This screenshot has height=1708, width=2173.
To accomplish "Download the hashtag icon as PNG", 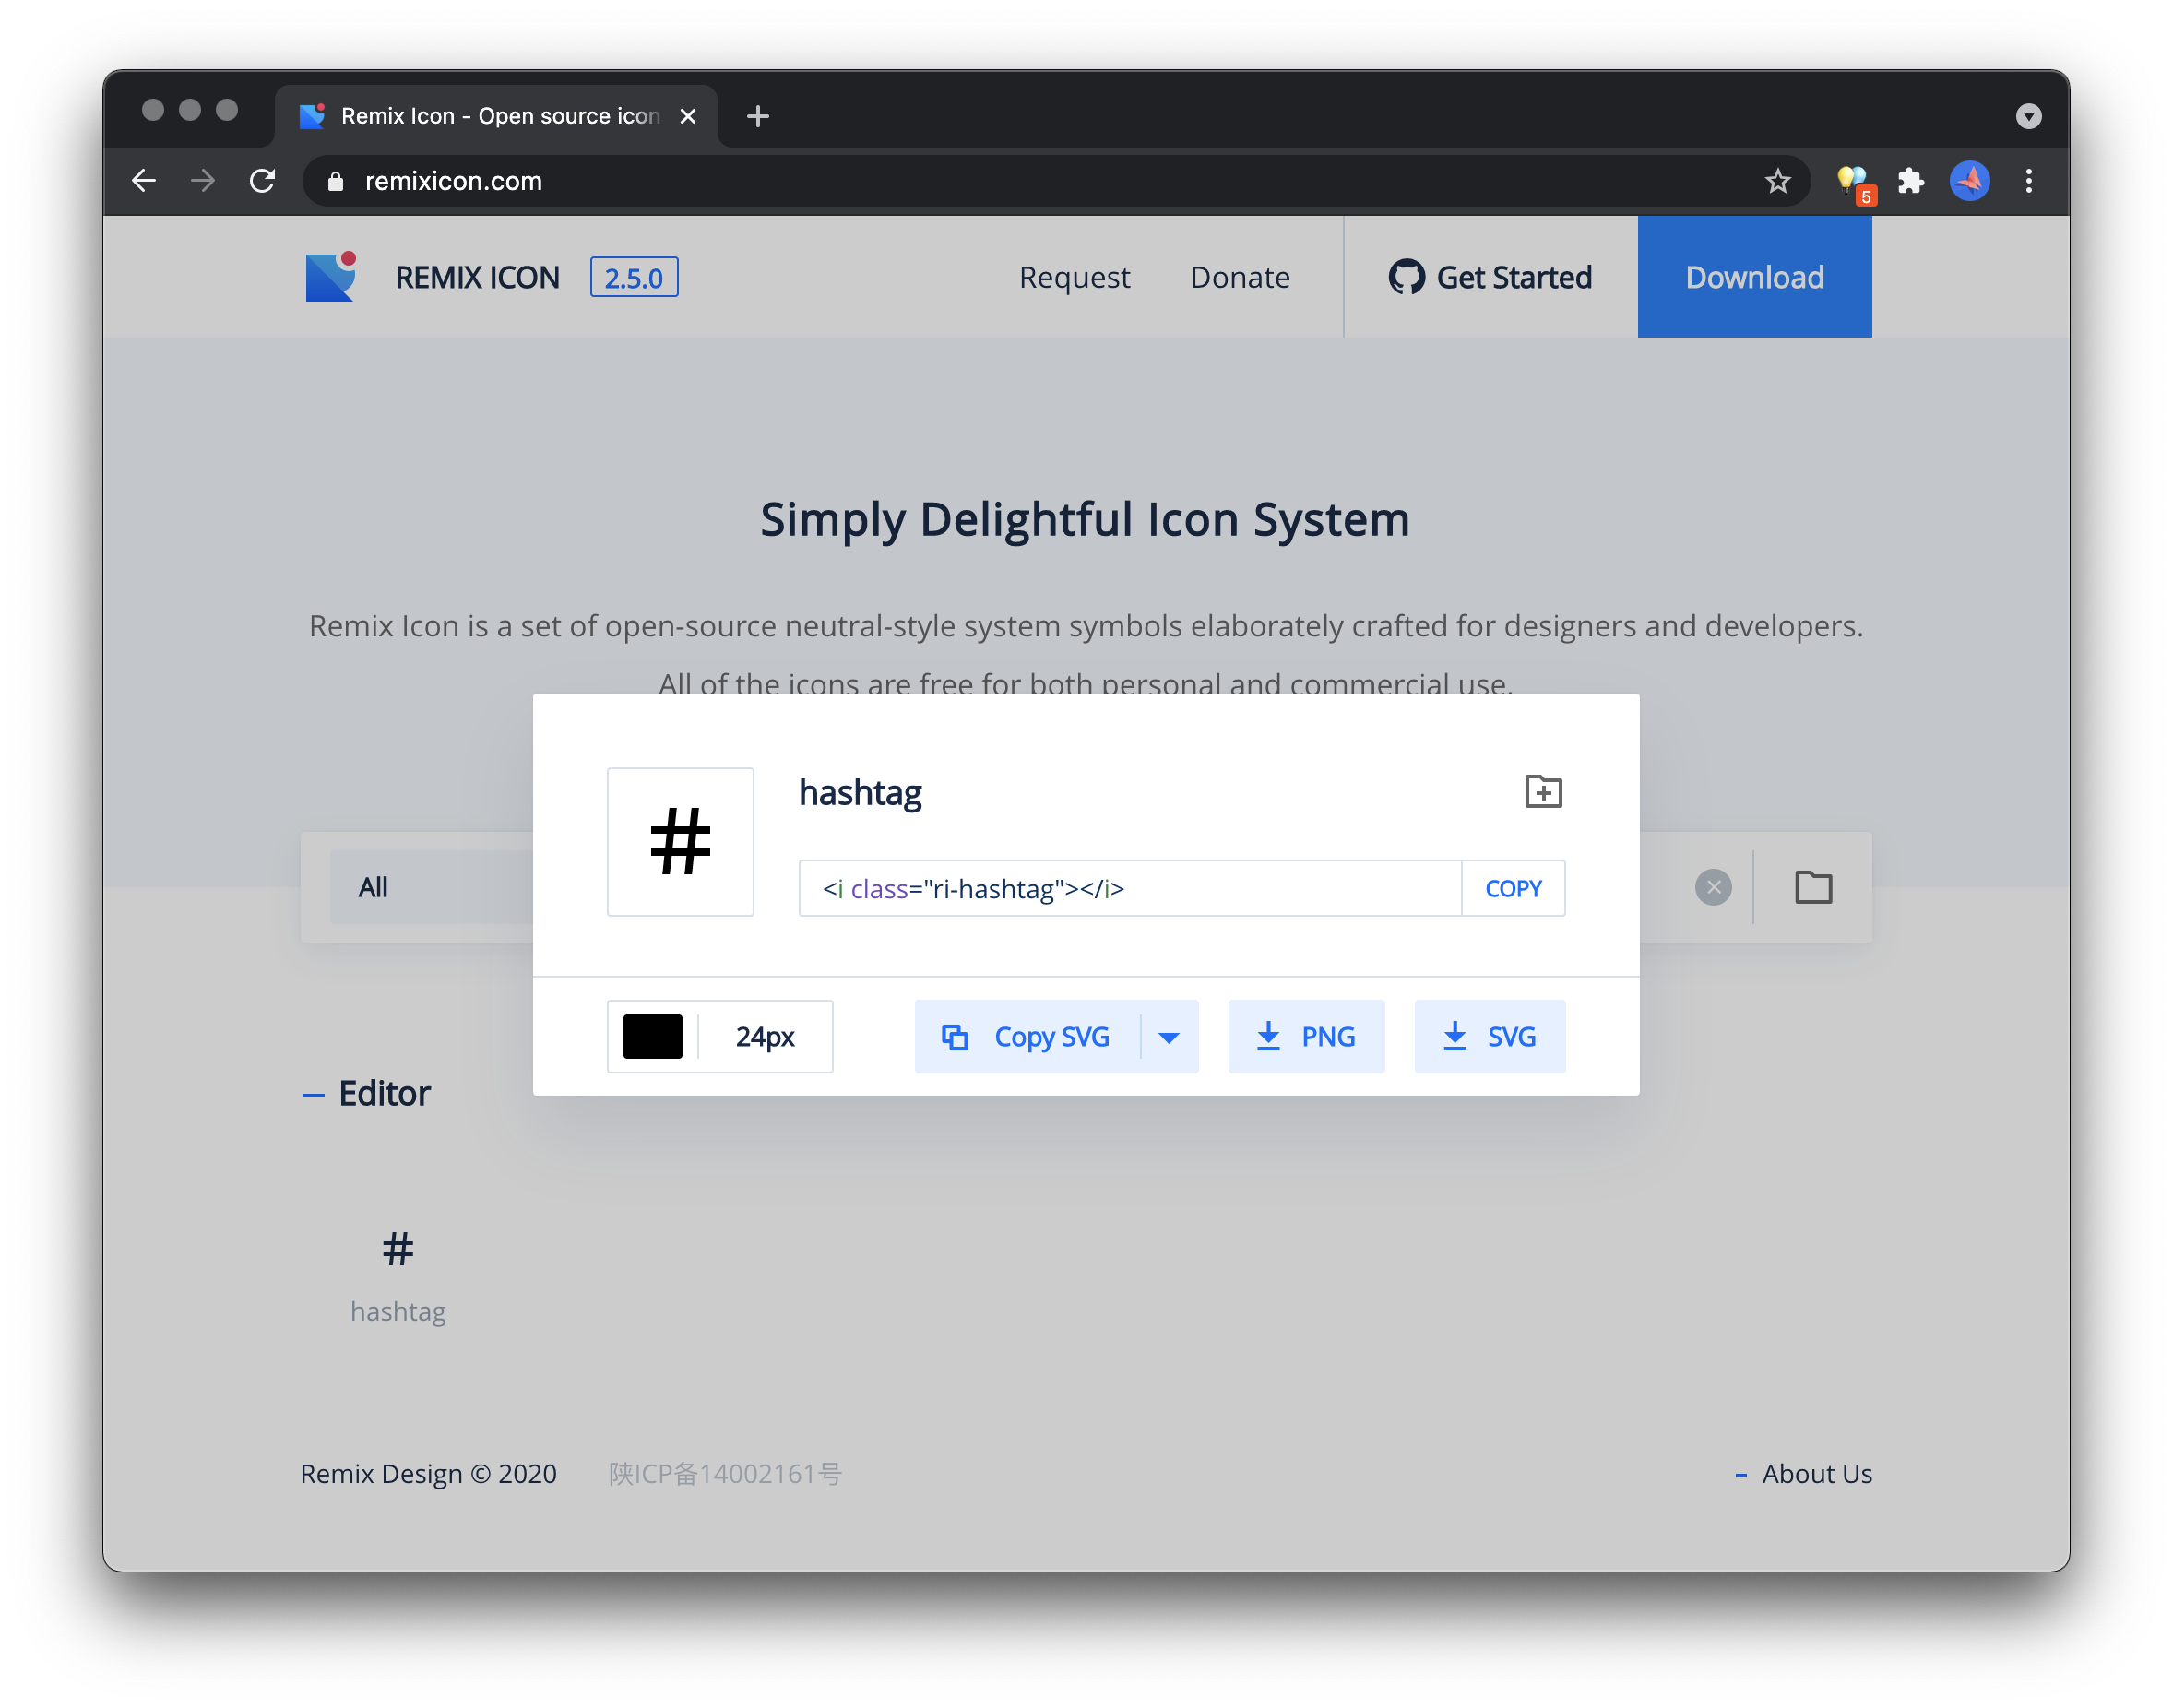I will [1306, 1036].
